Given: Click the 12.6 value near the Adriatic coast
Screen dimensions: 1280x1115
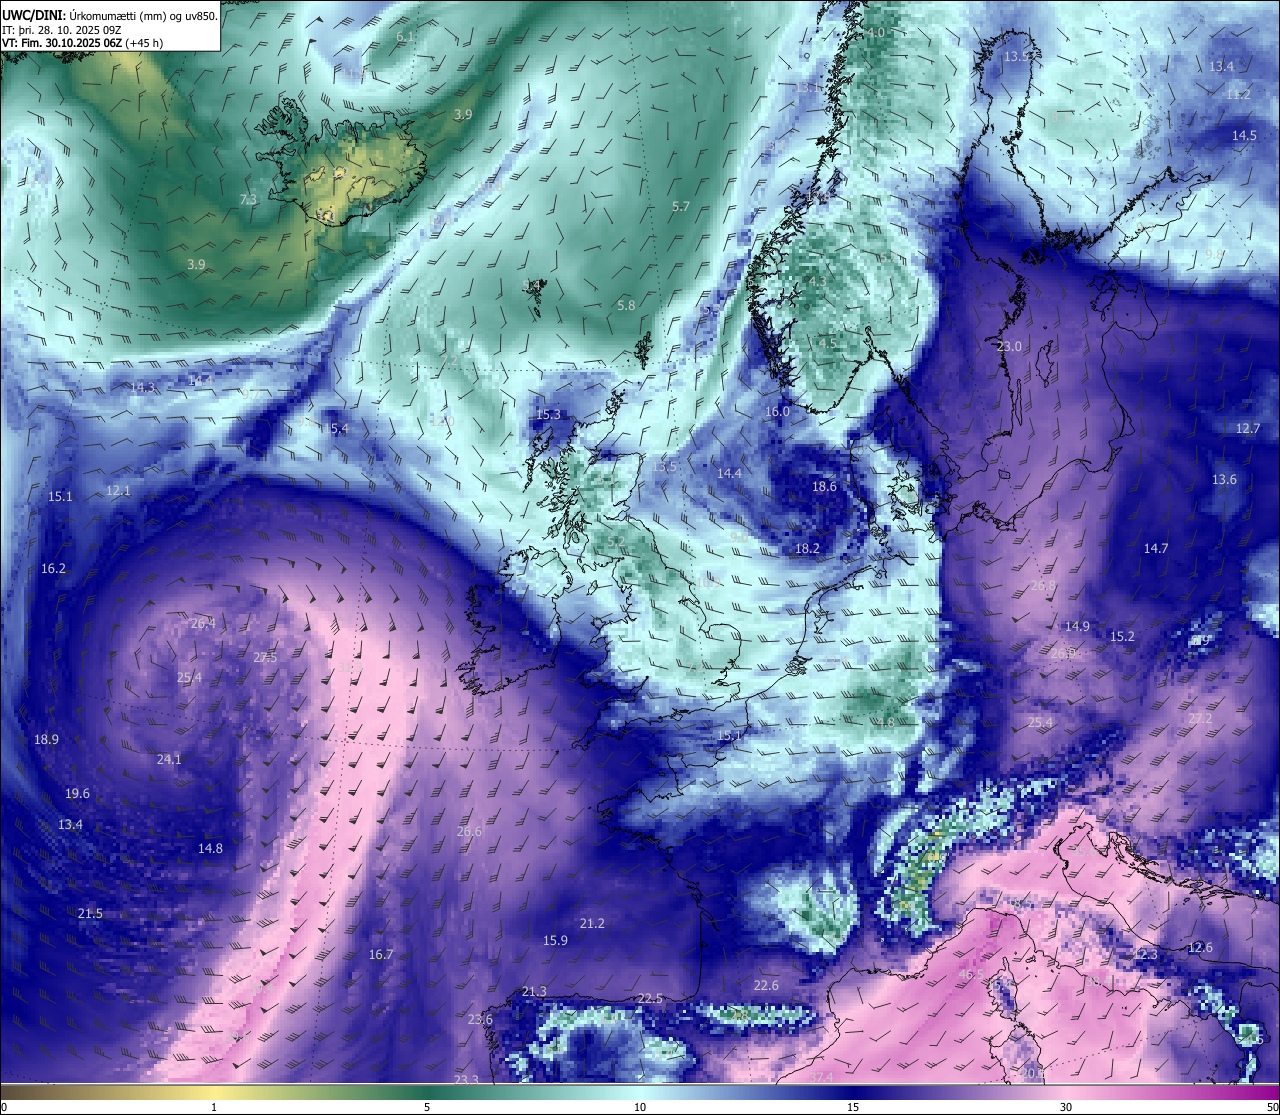Looking at the screenshot, I should [1200, 948].
